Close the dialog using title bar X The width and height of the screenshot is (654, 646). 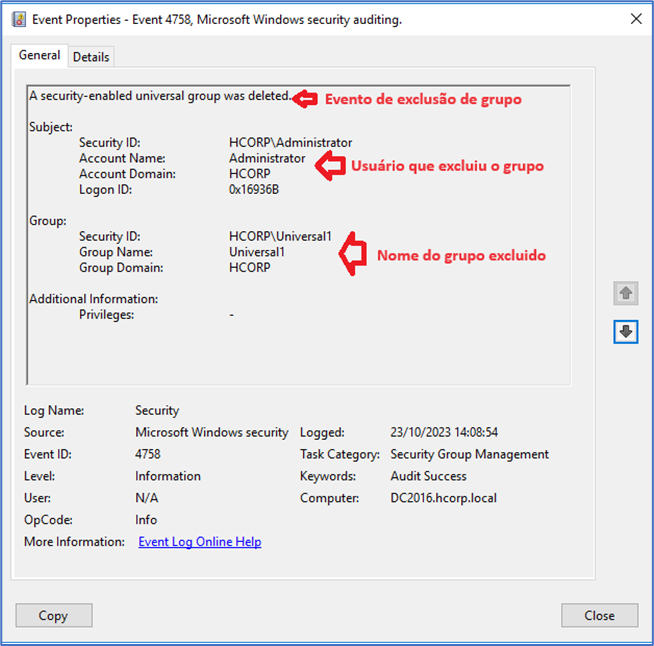point(635,19)
